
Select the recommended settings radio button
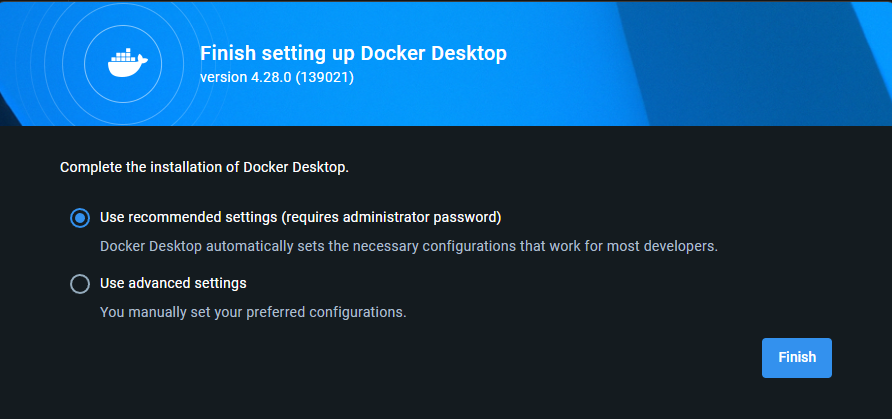click(80, 218)
